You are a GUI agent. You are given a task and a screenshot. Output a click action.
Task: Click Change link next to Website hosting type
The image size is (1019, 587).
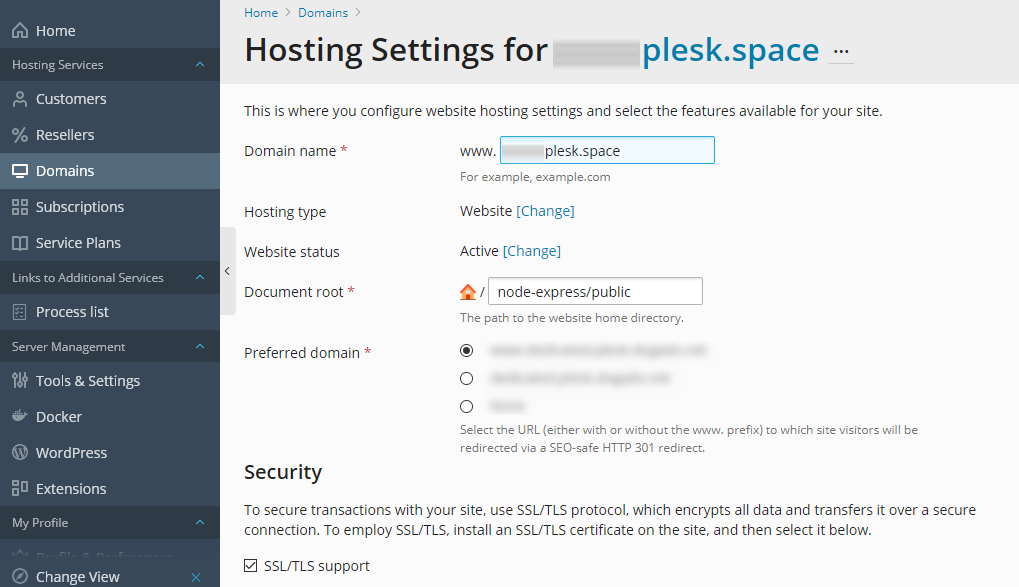tap(545, 211)
